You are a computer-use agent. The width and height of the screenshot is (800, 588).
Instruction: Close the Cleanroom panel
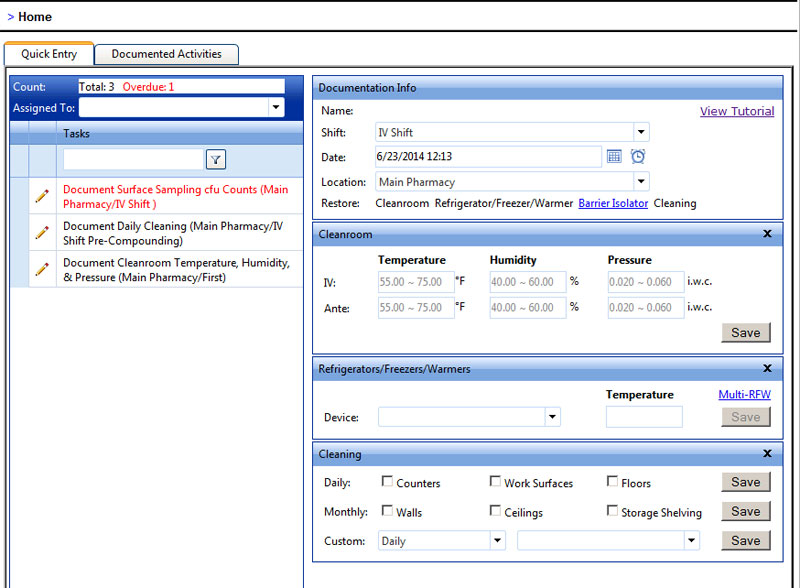point(767,234)
